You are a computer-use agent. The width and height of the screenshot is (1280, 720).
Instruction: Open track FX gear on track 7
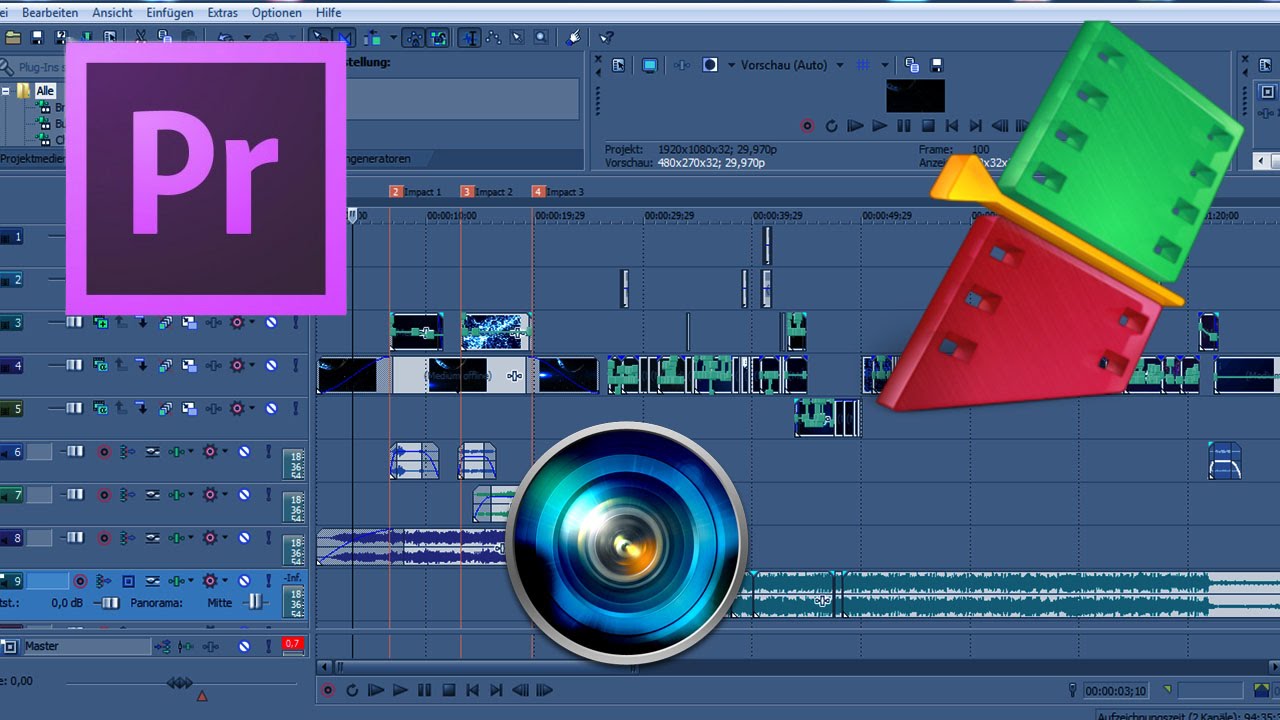click(x=210, y=495)
